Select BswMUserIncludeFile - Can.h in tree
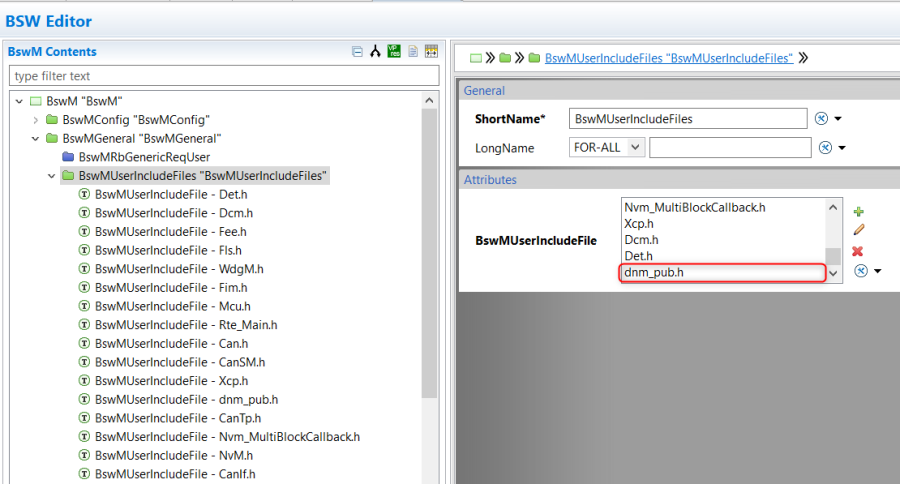Image resolution: width=900 pixels, height=484 pixels. (x=172, y=343)
